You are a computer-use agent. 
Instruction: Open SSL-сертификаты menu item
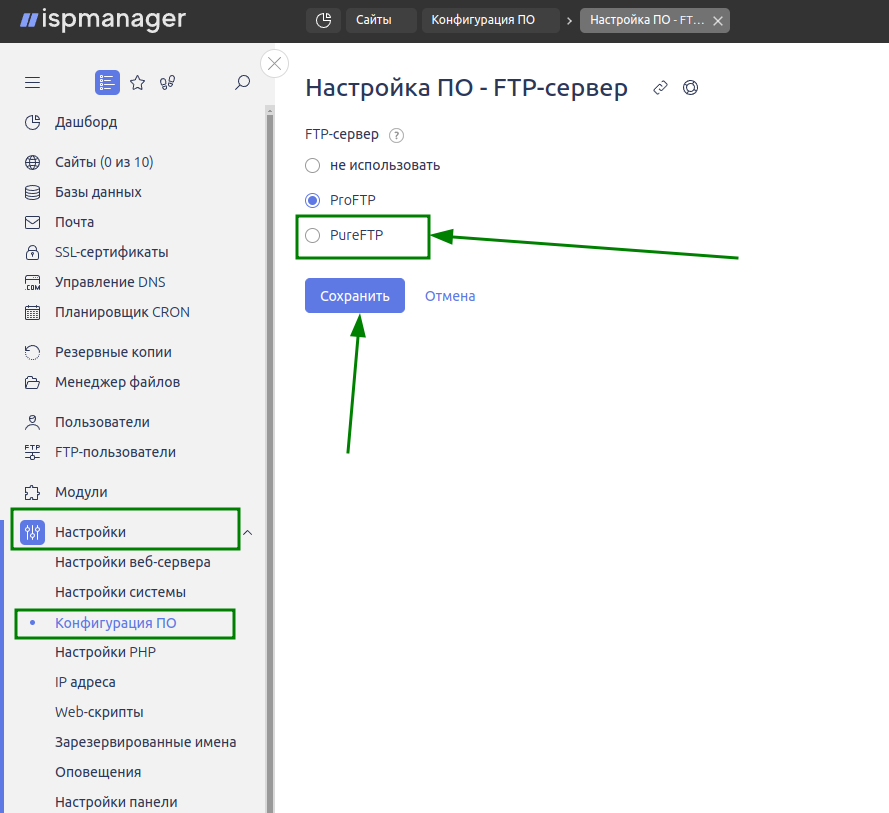112,252
